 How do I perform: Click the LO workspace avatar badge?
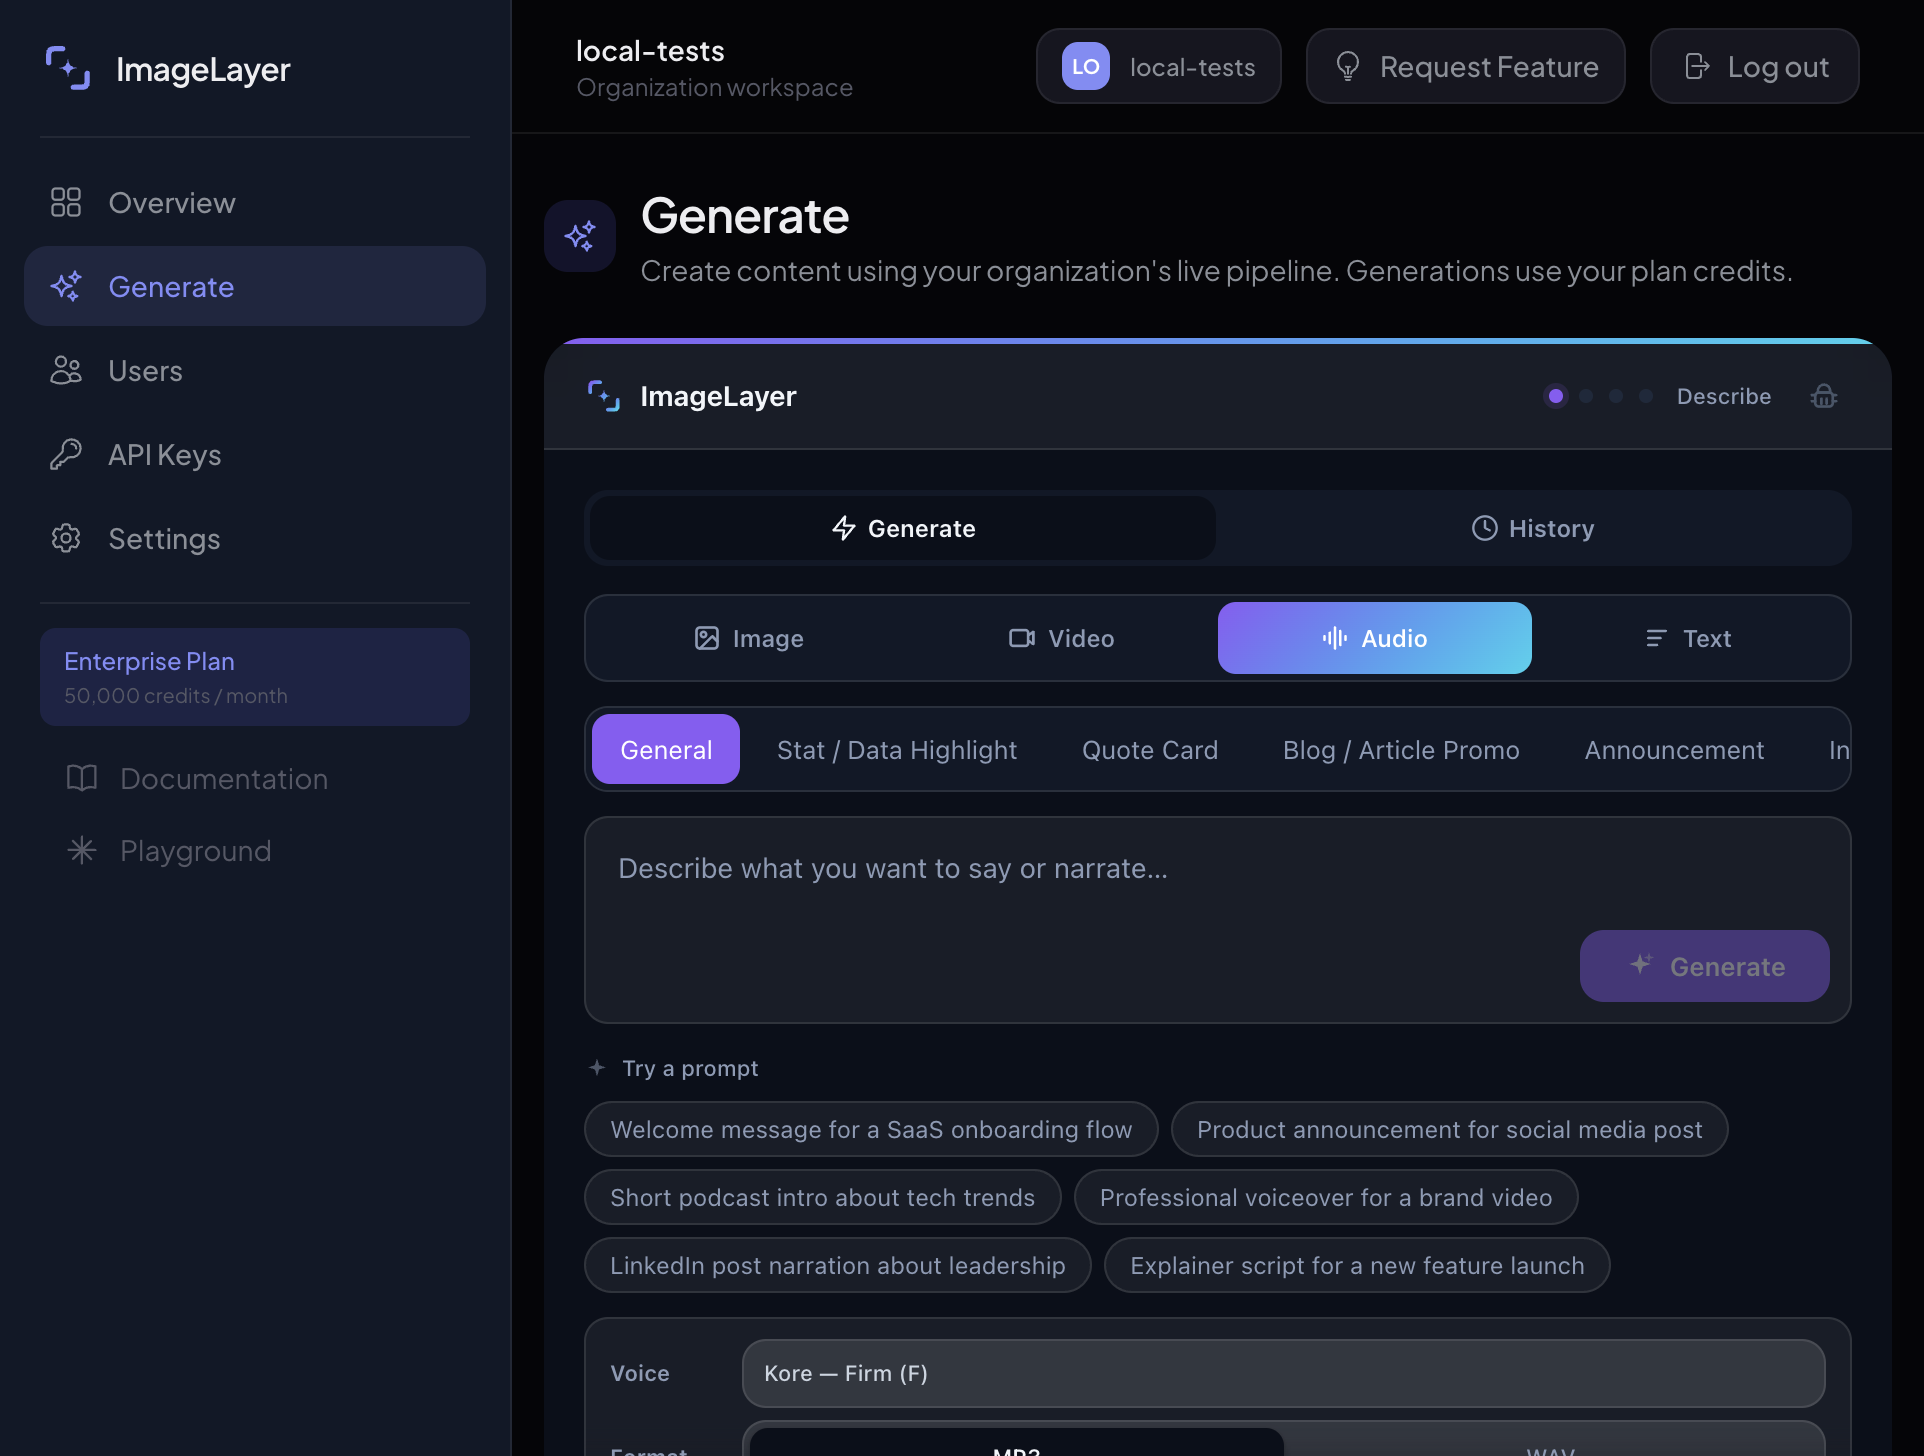(x=1086, y=66)
